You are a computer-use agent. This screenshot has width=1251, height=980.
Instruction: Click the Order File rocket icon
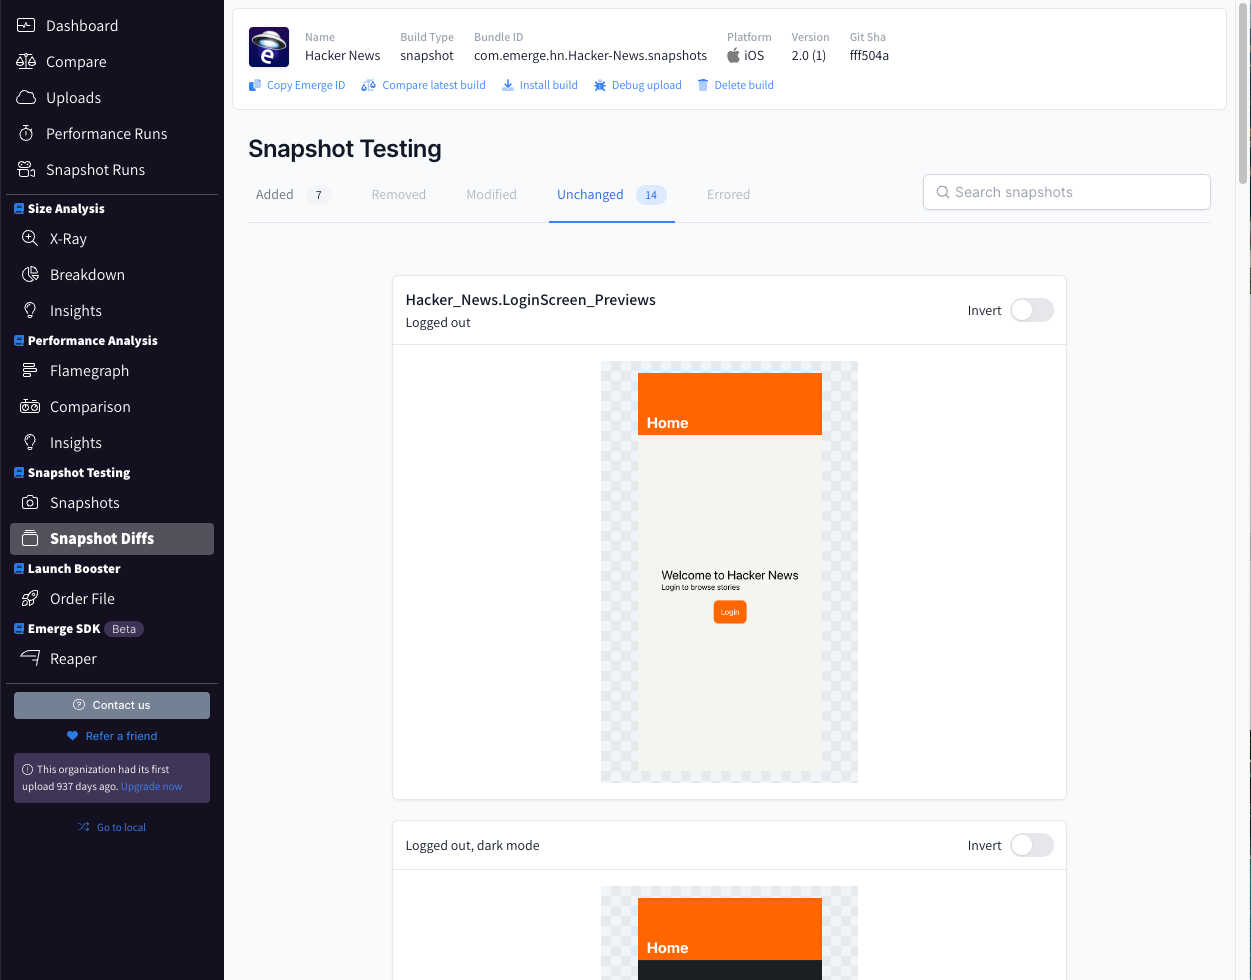click(x=30, y=598)
